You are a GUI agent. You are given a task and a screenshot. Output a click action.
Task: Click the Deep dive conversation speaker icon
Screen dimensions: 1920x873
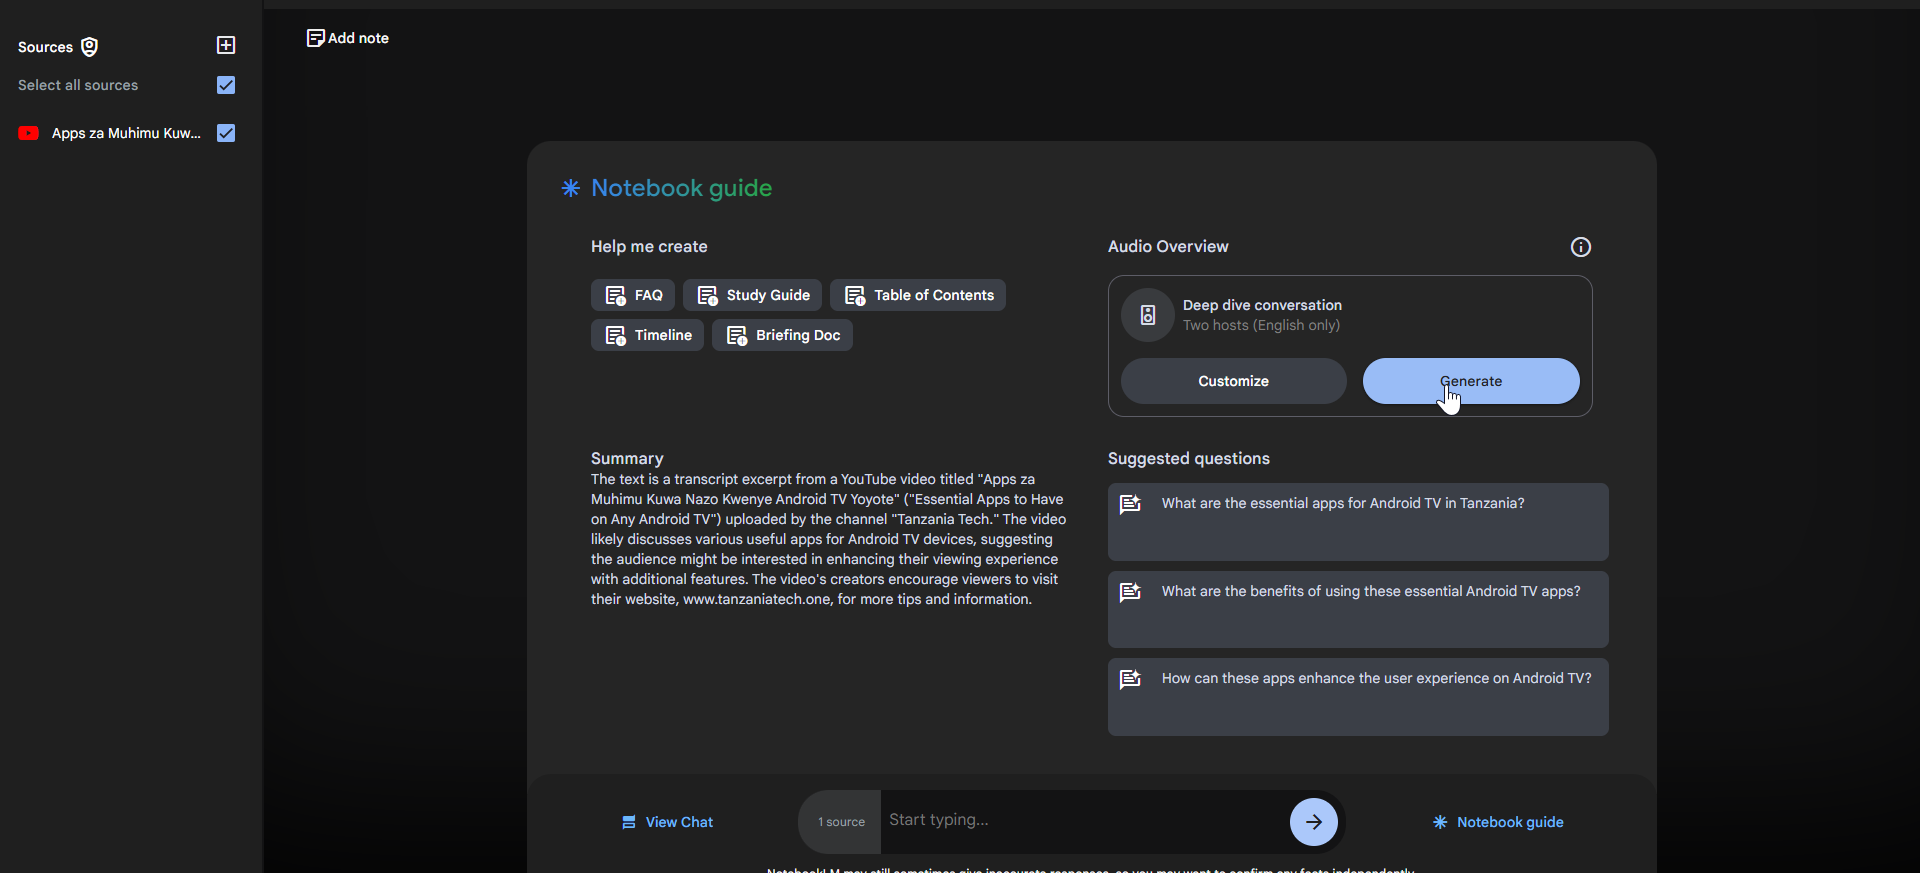click(x=1148, y=315)
